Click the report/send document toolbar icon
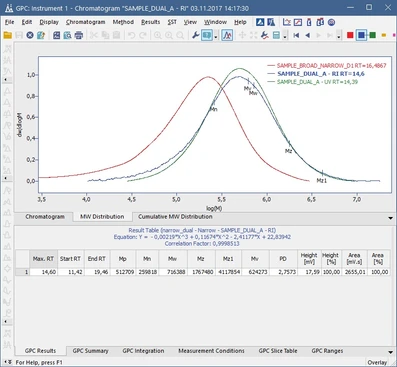This screenshot has width=397, height=367. tap(41, 35)
